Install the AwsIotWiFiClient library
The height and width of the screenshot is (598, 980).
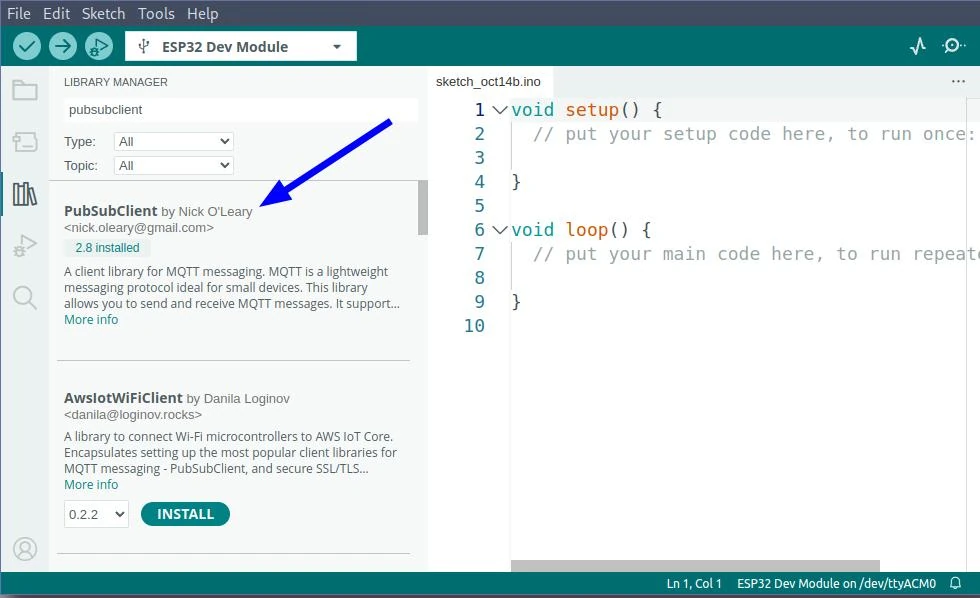185,514
